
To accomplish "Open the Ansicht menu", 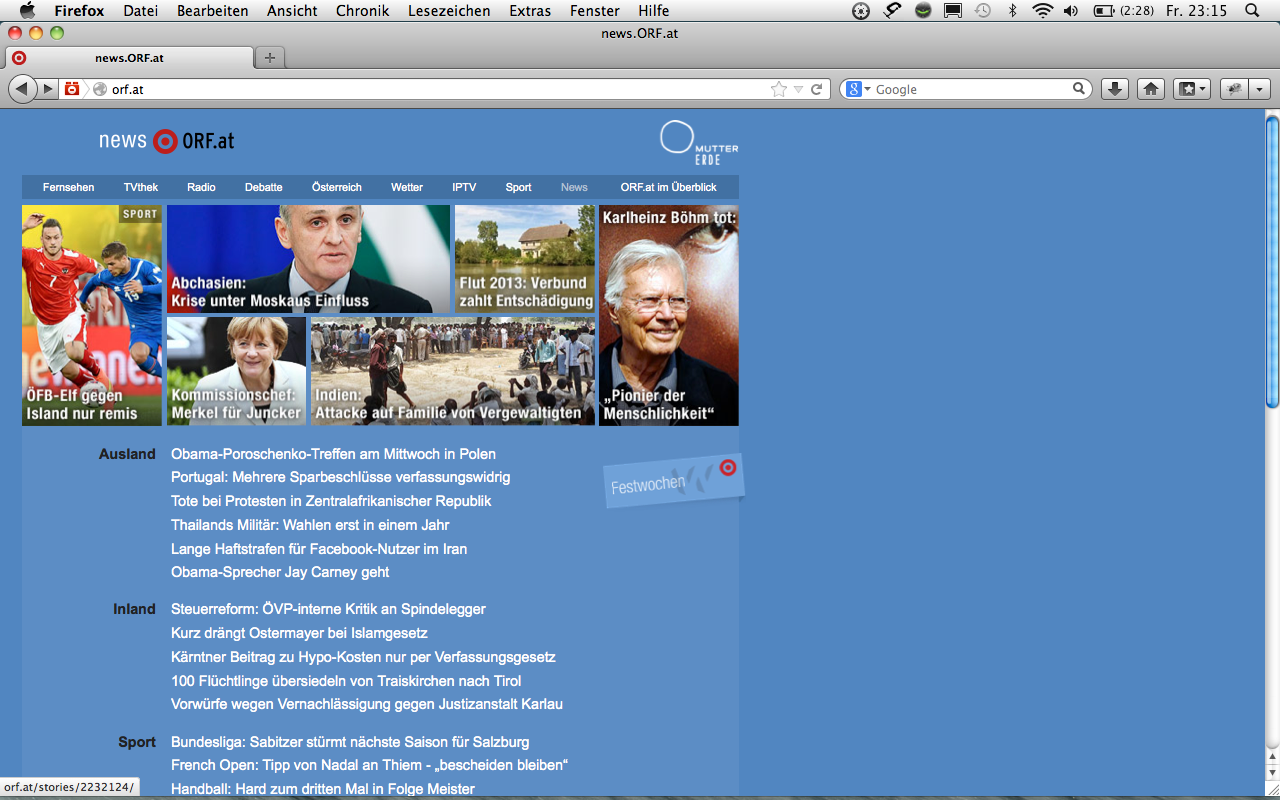I will pos(292,11).
